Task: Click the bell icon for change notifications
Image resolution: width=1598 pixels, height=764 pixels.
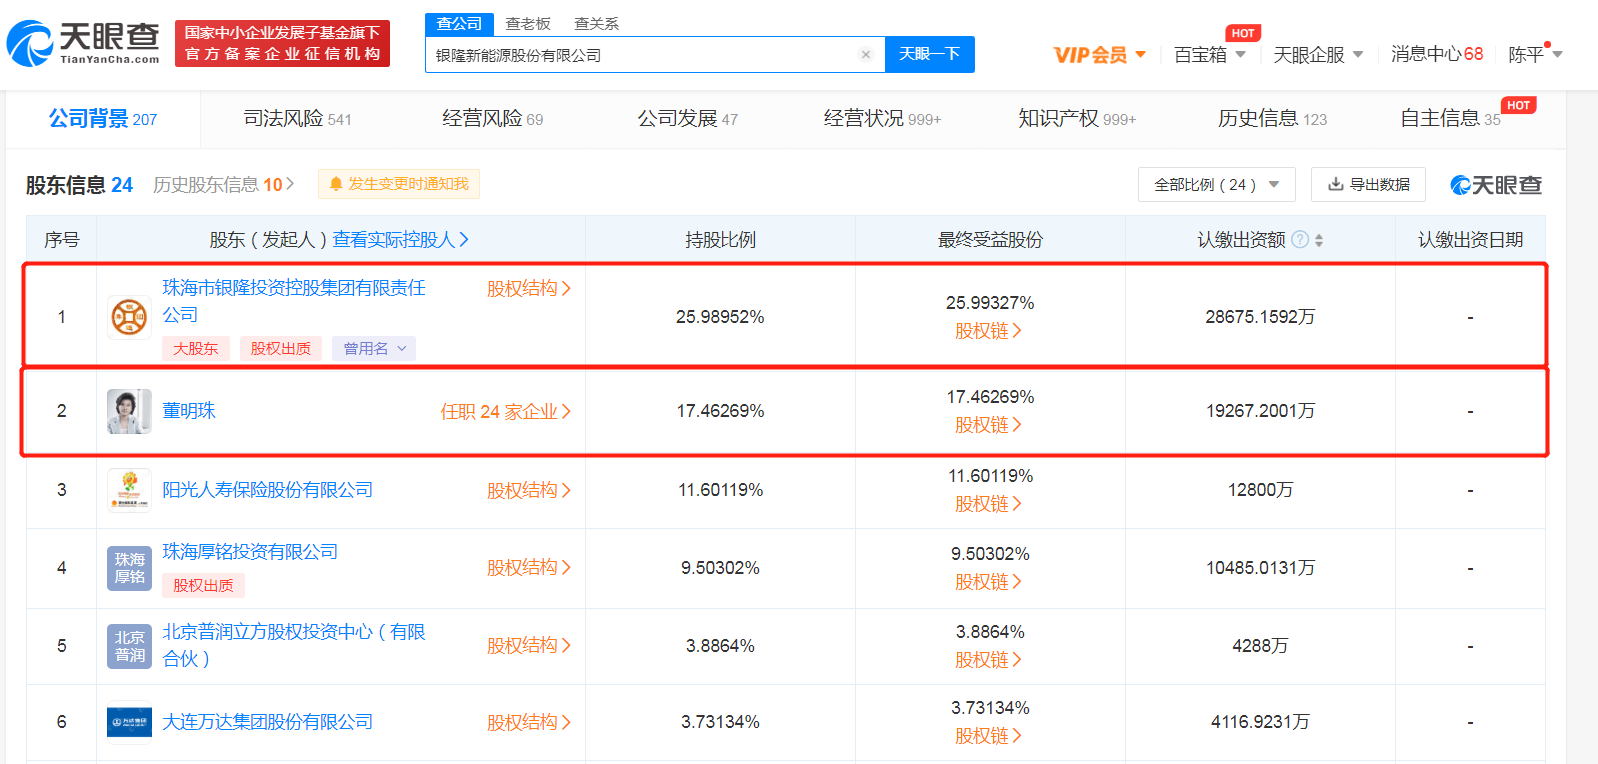Action: (336, 184)
